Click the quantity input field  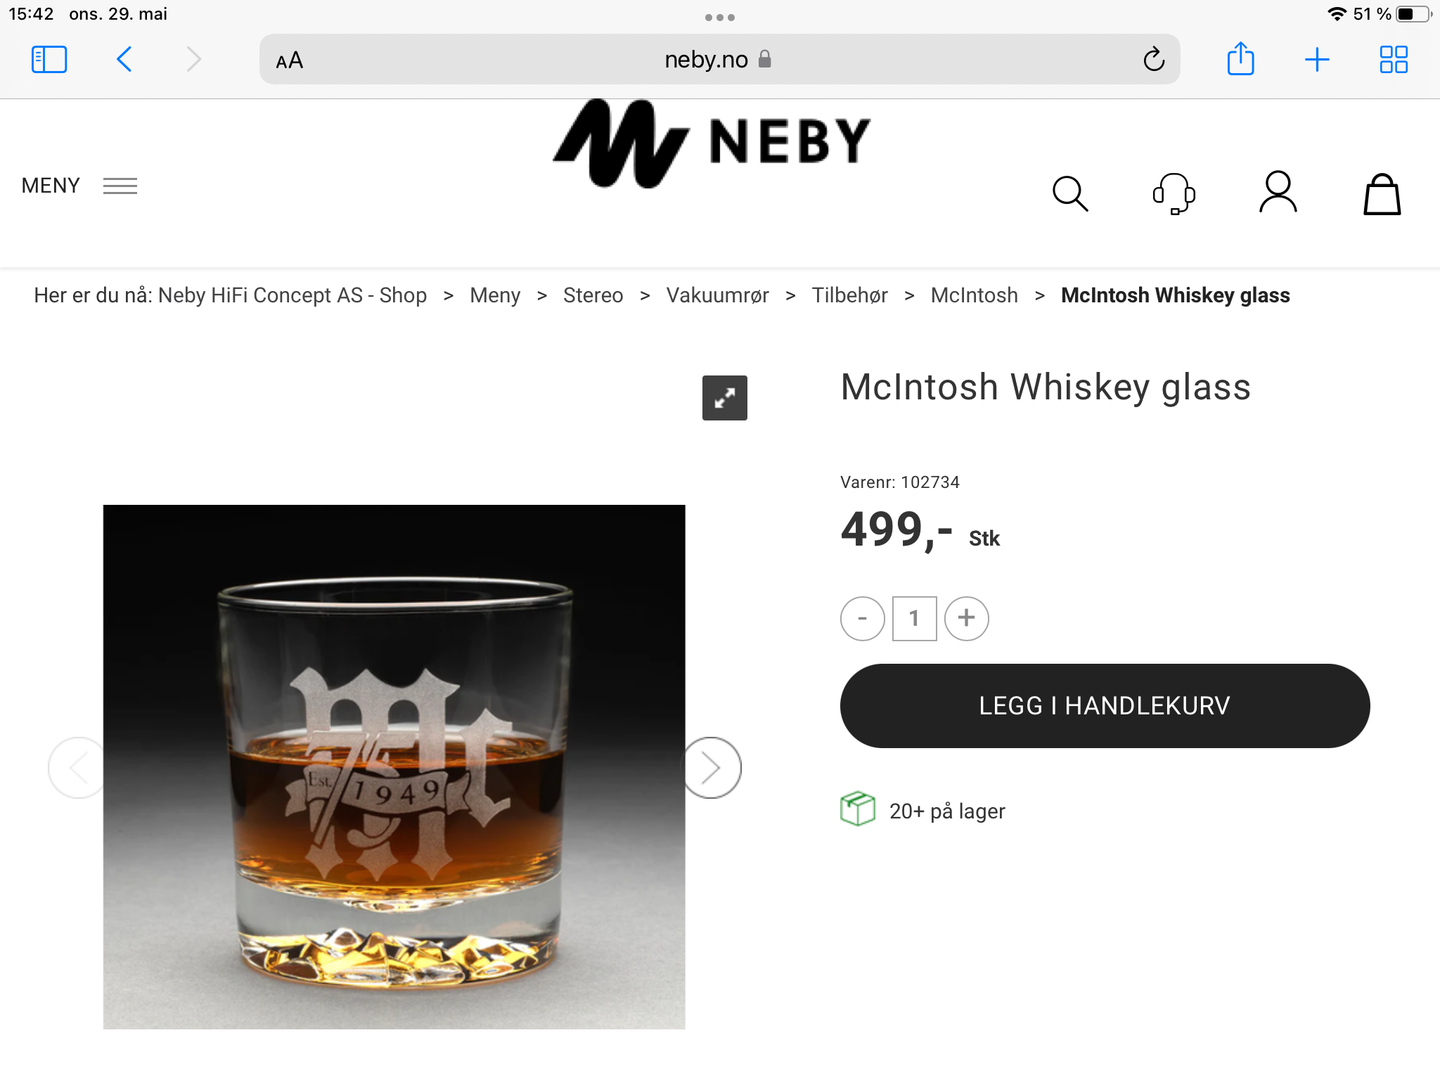tap(914, 618)
